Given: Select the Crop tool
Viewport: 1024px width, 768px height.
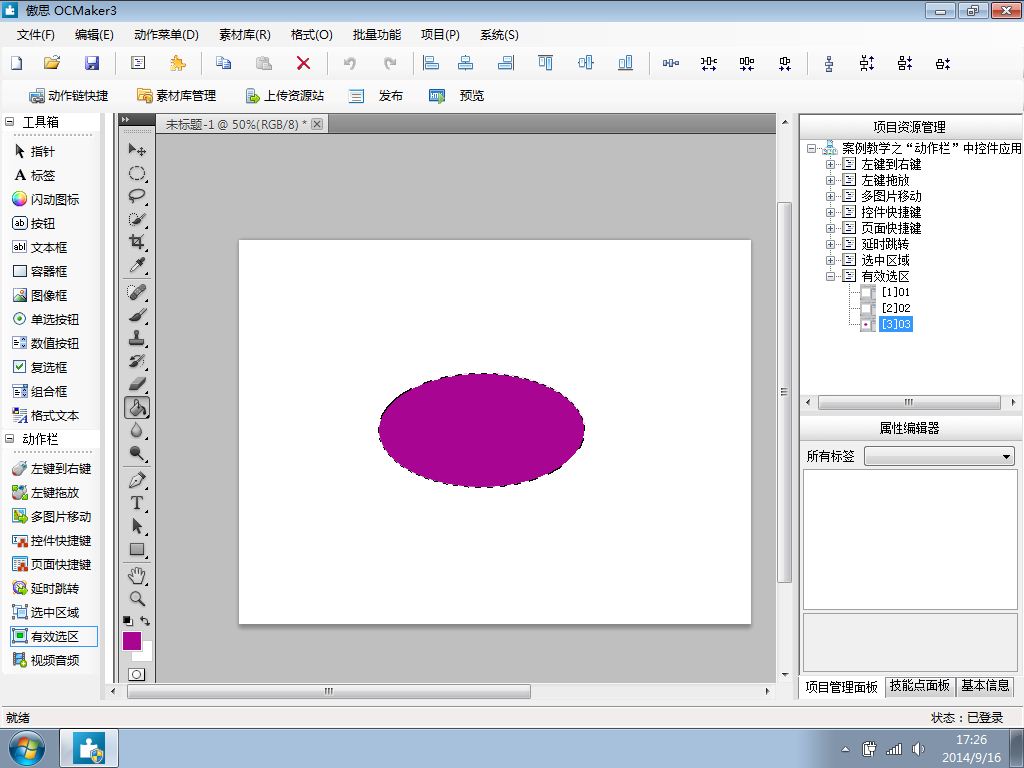Looking at the screenshot, I should click(136, 242).
